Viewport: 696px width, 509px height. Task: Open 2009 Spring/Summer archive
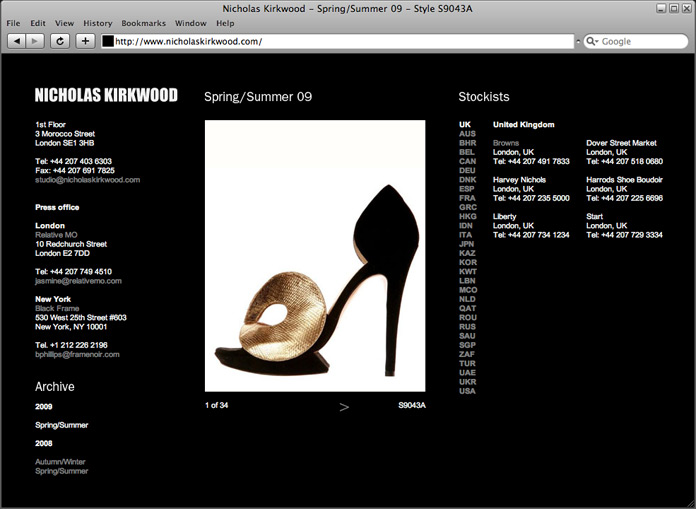pyautogui.click(x=62, y=425)
